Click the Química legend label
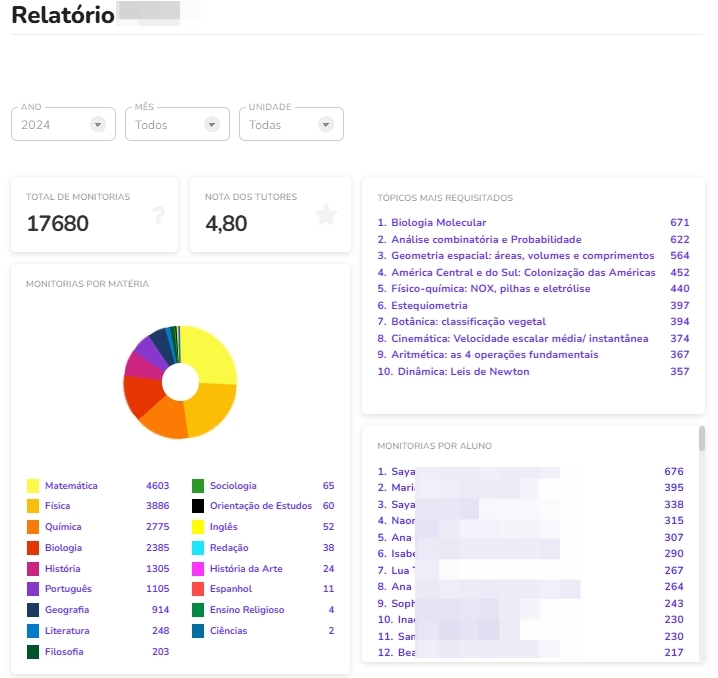Screen dimensions: 718x678 point(63,527)
